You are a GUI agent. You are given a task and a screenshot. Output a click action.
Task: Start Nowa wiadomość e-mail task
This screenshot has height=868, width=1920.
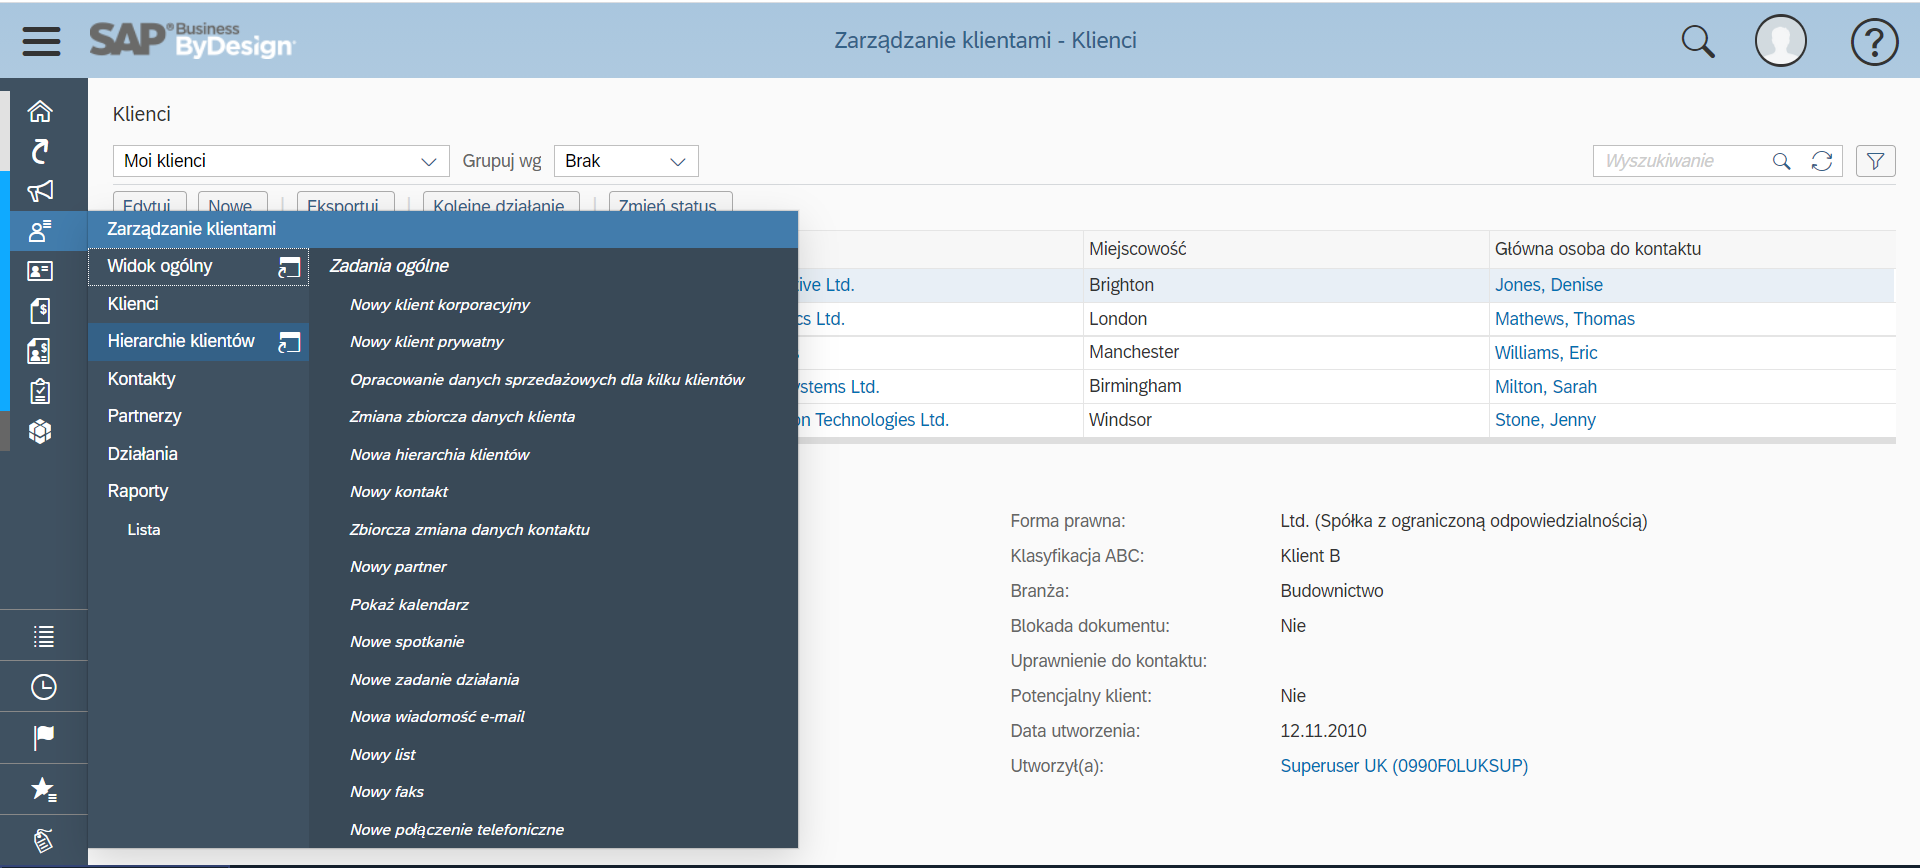[437, 717]
